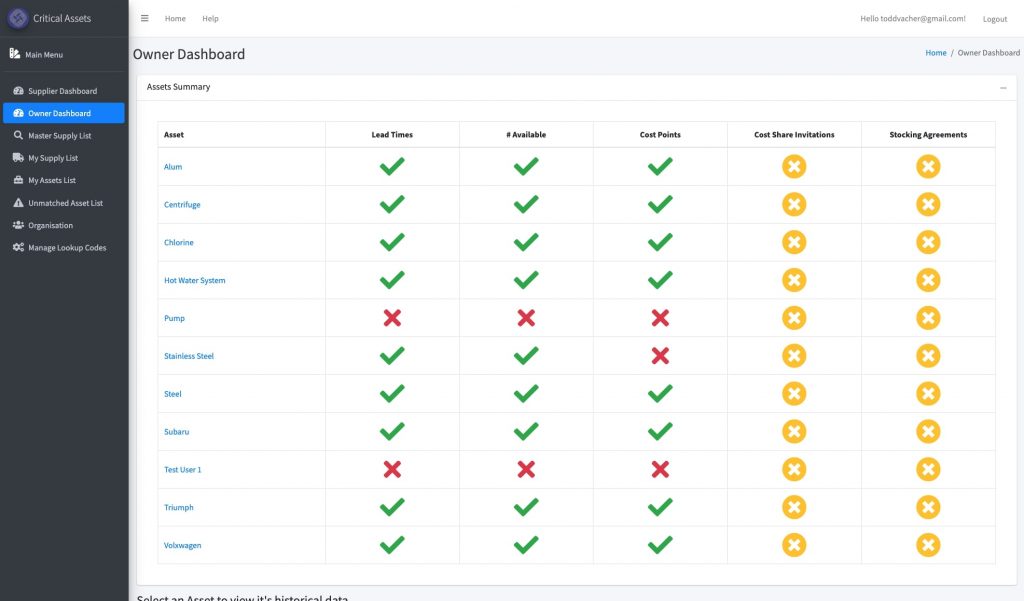Click the yellow Stocking Agreements icon for Subaru
1024x601 pixels.
click(x=928, y=432)
